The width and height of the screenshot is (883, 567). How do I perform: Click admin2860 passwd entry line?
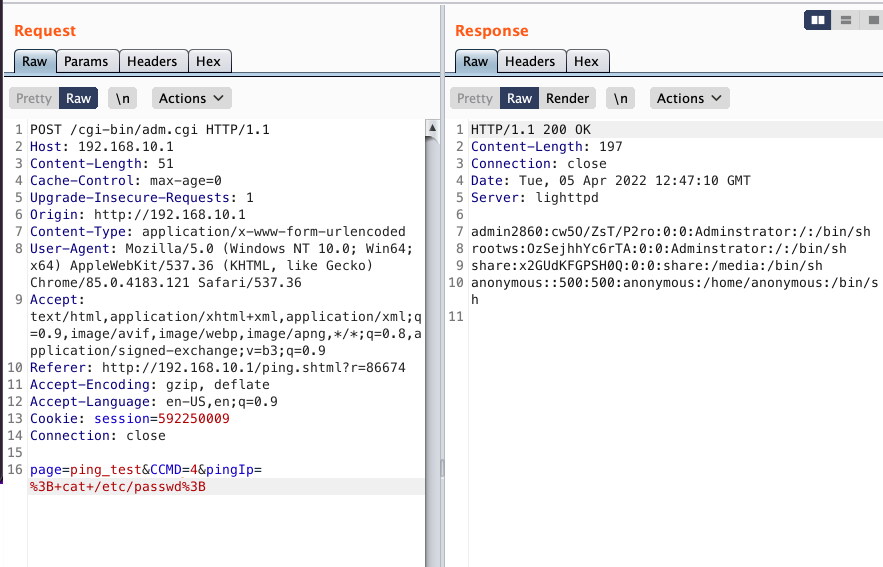[671, 231]
